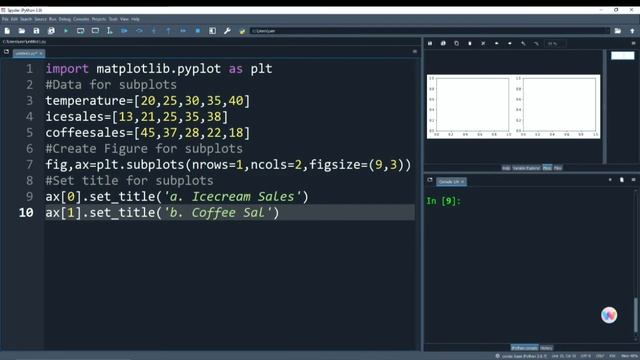This screenshot has width=640, height=360.
Task: Click the debug step-over icon
Action: (x=139, y=31)
